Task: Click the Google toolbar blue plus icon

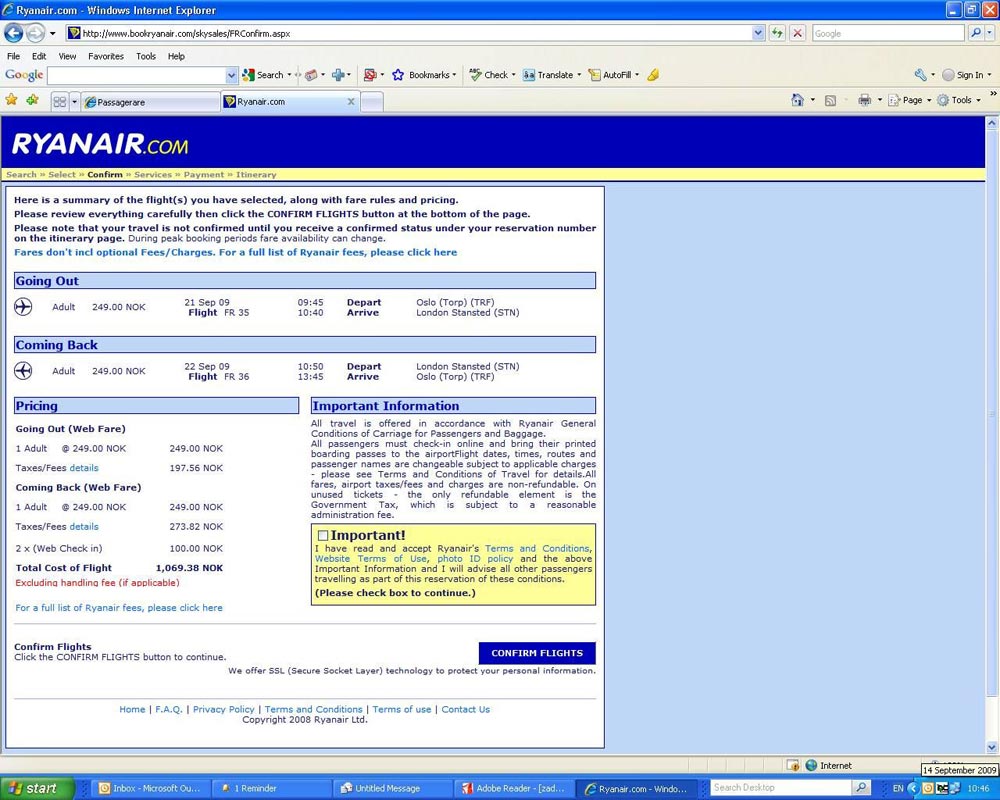Action: 338,75
